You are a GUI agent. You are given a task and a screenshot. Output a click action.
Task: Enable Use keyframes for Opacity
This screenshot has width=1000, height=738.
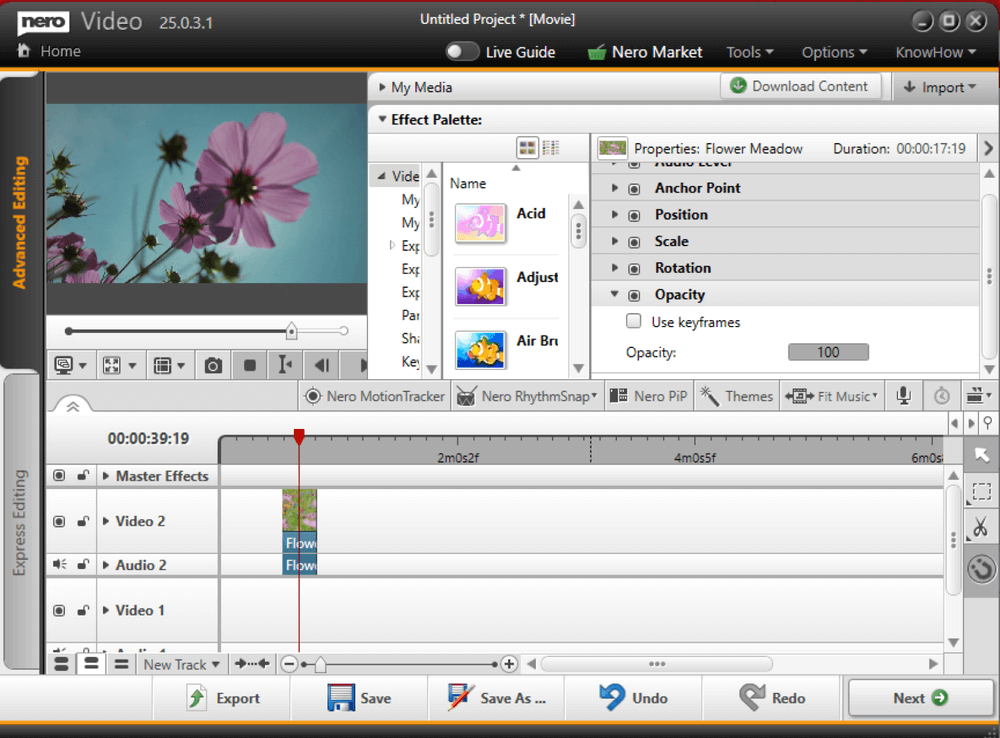point(633,321)
